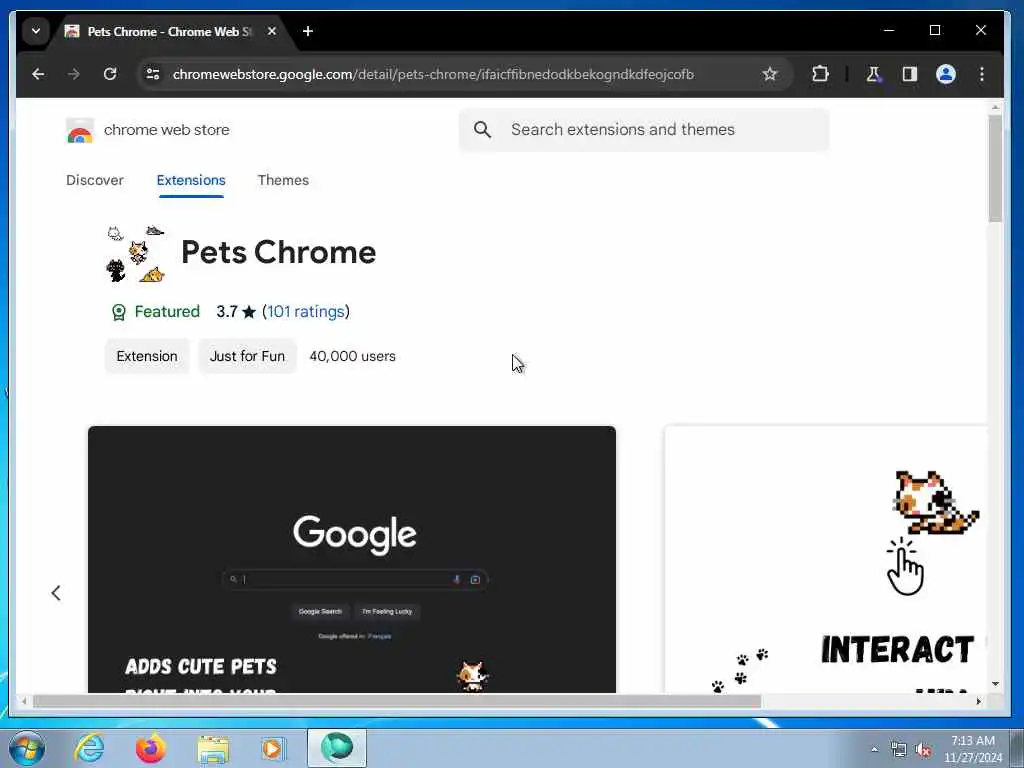Click the scroll right arrow
This screenshot has height=768, width=1024.
[978, 701]
